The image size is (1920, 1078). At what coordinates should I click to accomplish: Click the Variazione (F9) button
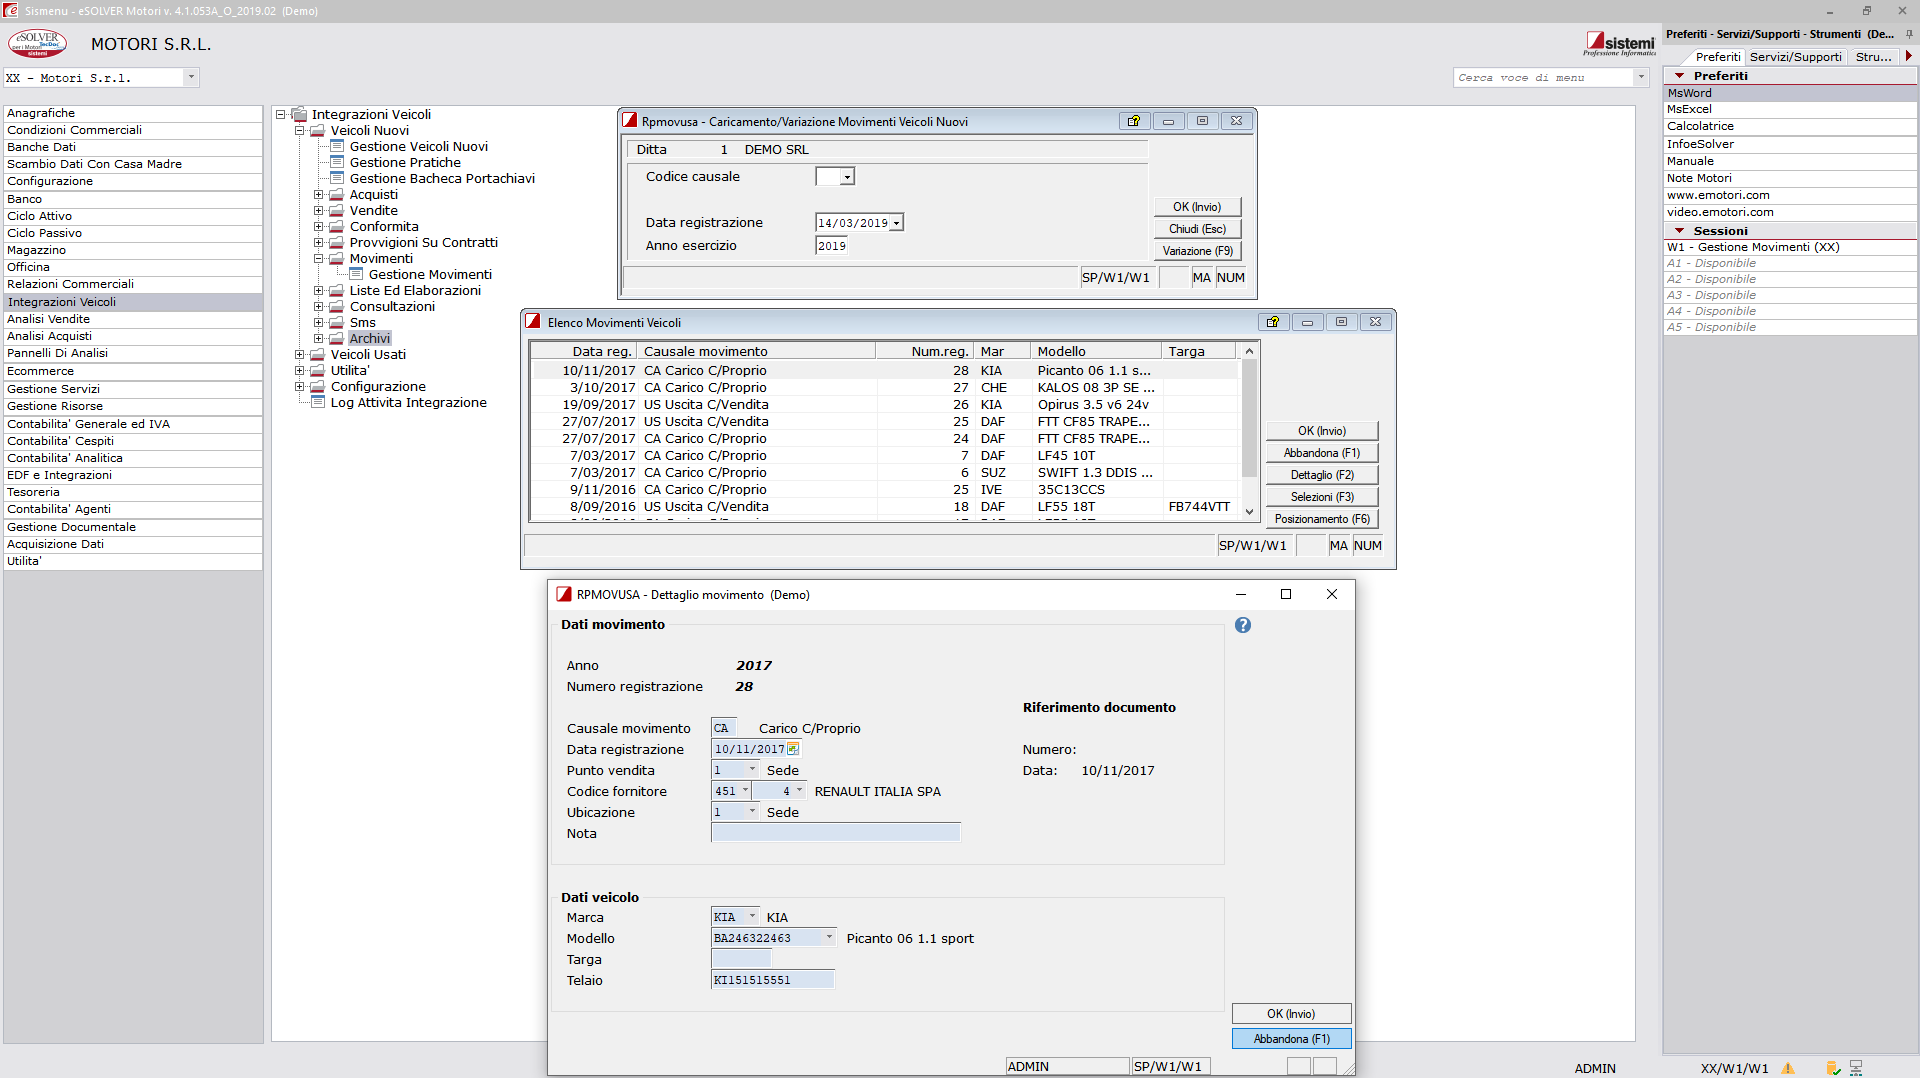pyautogui.click(x=1197, y=251)
